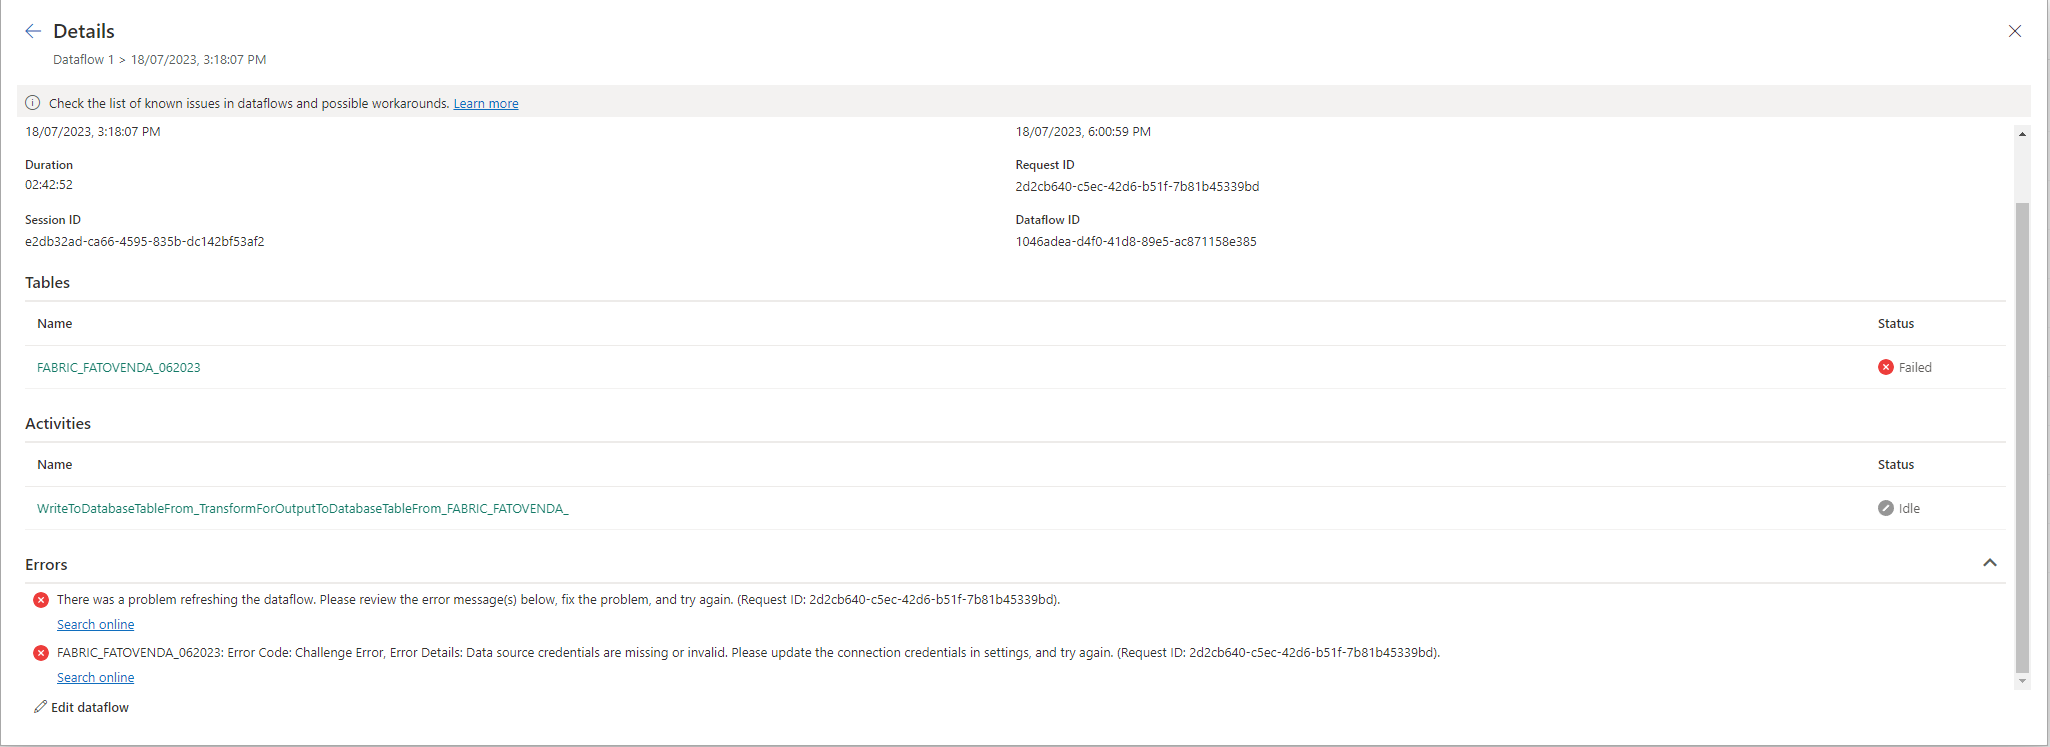Collapse the Errors section chevron
The width and height of the screenshot is (2050, 747).
tap(1990, 563)
